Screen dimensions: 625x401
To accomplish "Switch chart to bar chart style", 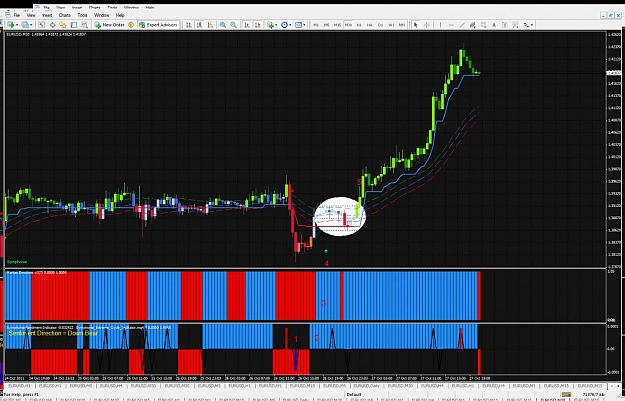I will pyautogui.click(x=189, y=25).
